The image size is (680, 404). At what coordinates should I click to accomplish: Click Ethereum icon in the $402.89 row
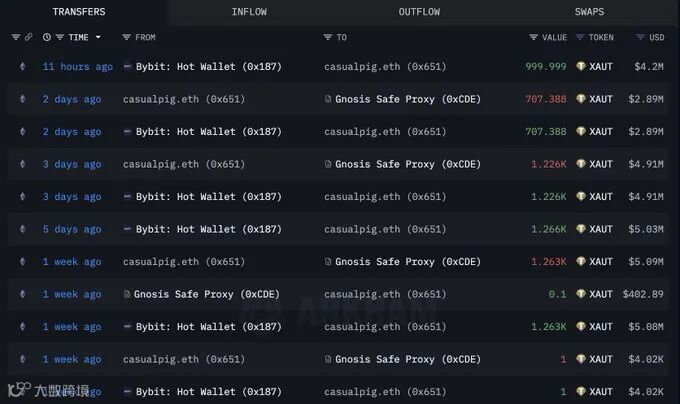click(23, 294)
